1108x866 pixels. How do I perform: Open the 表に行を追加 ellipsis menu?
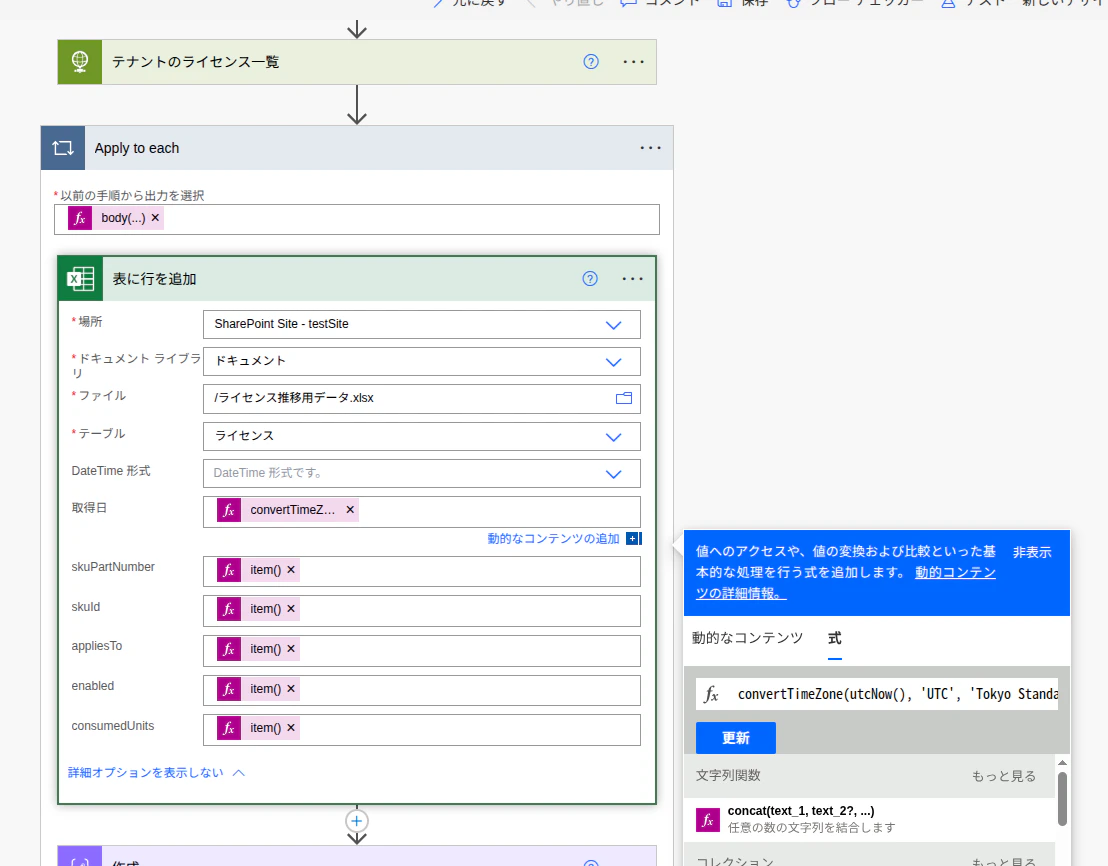pos(632,279)
